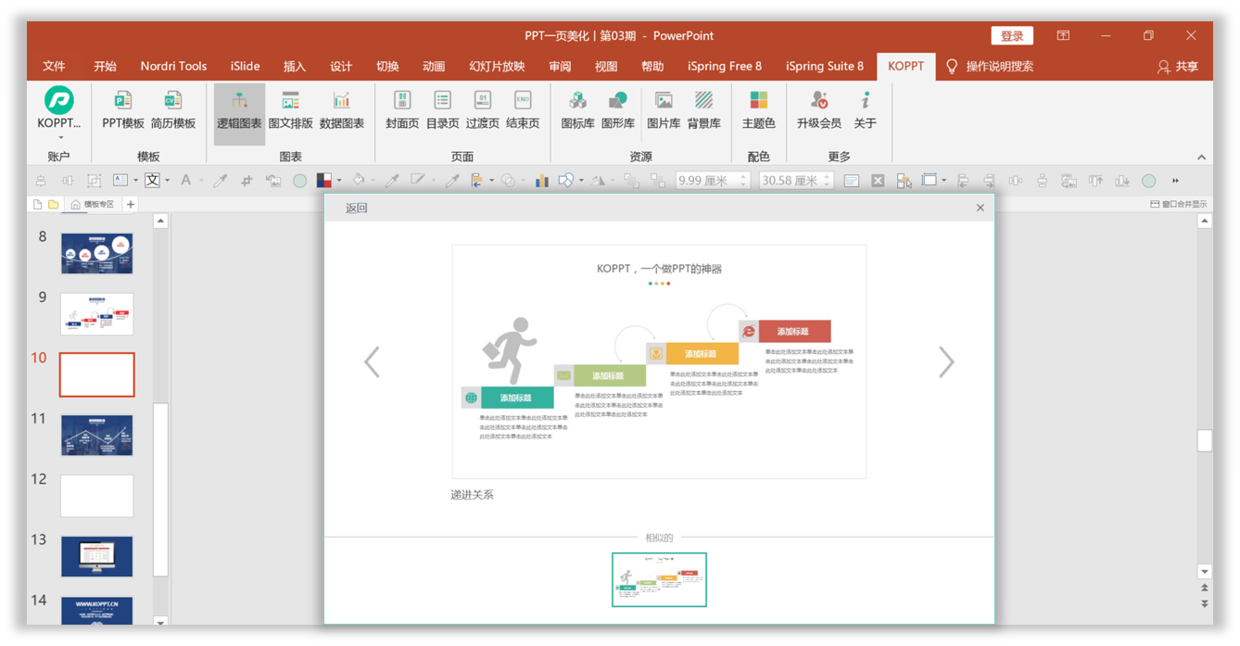This screenshot has width=1240, height=646.
Task: Open the 背景库 background library
Action: (x=704, y=110)
